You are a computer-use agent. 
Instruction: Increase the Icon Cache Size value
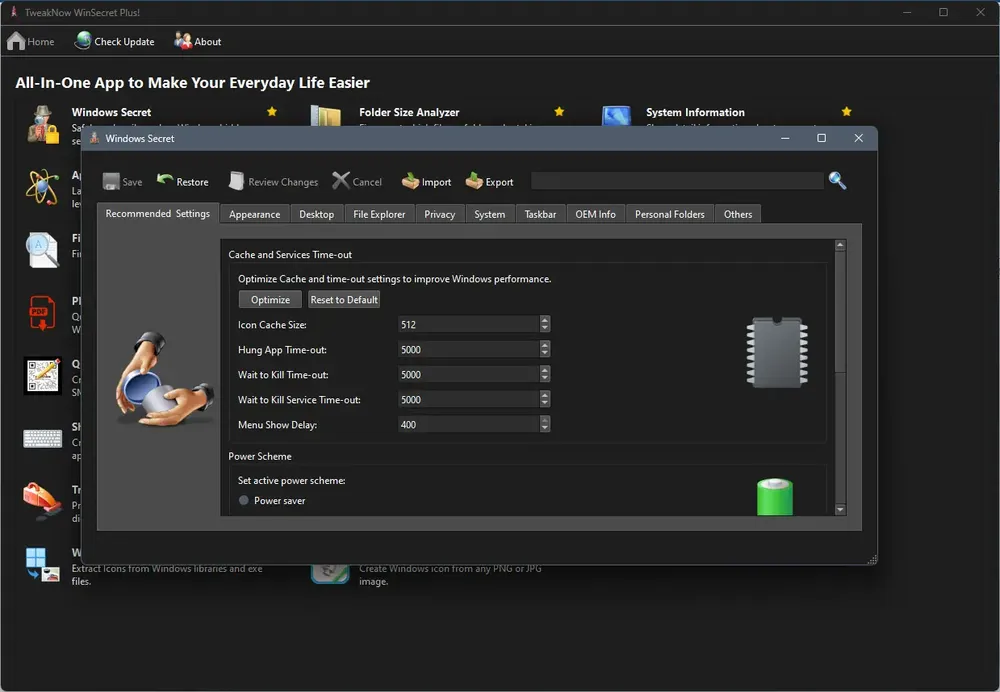545,320
